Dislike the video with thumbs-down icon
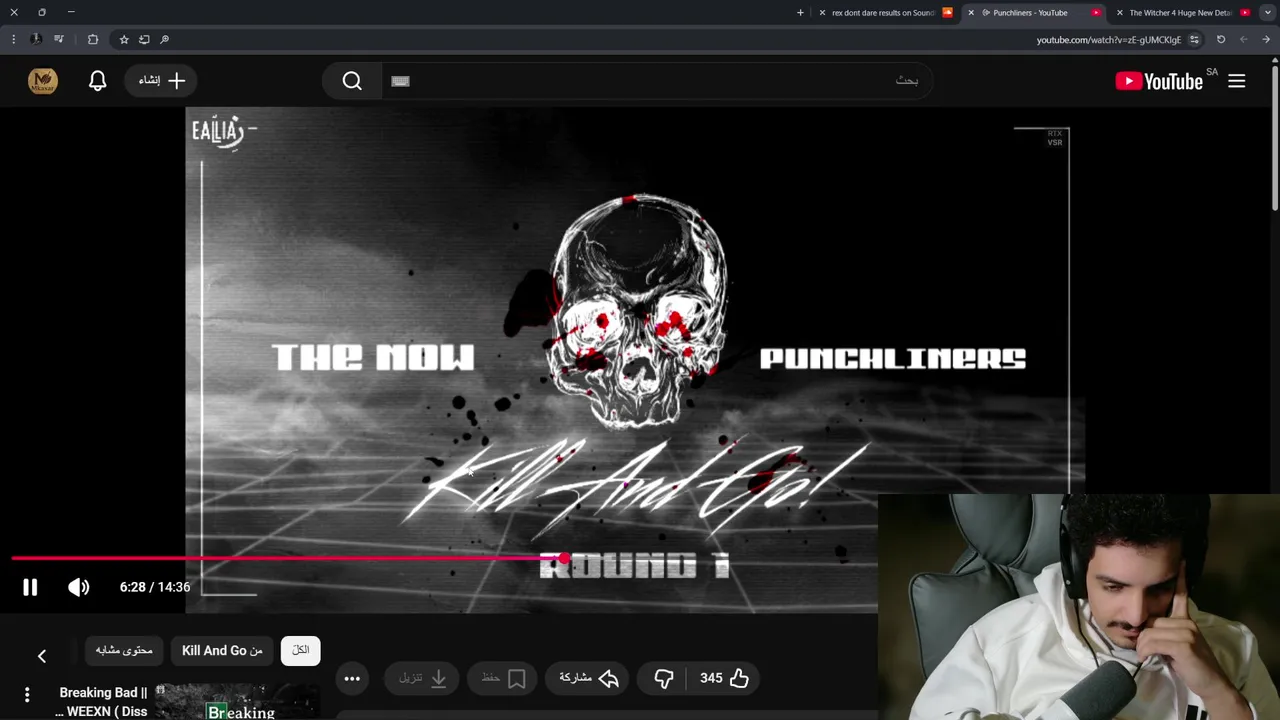This screenshot has width=1280, height=720. coord(664,678)
